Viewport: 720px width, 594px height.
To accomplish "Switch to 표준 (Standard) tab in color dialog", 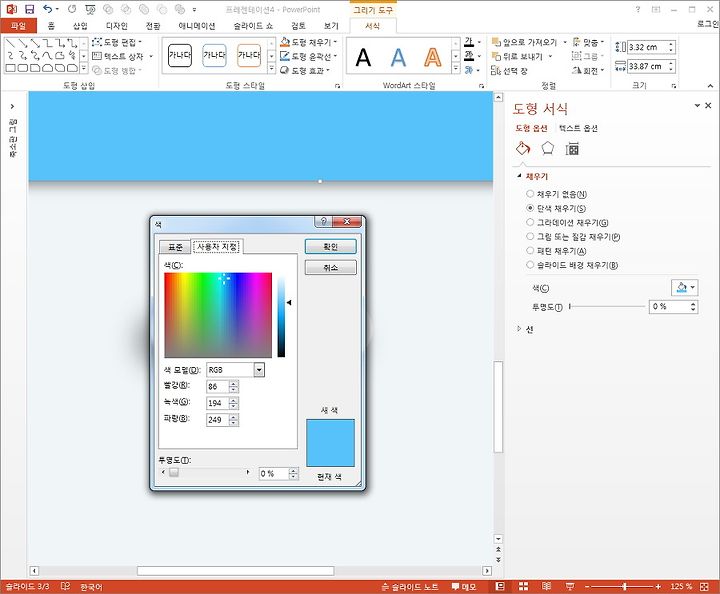I will point(175,247).
